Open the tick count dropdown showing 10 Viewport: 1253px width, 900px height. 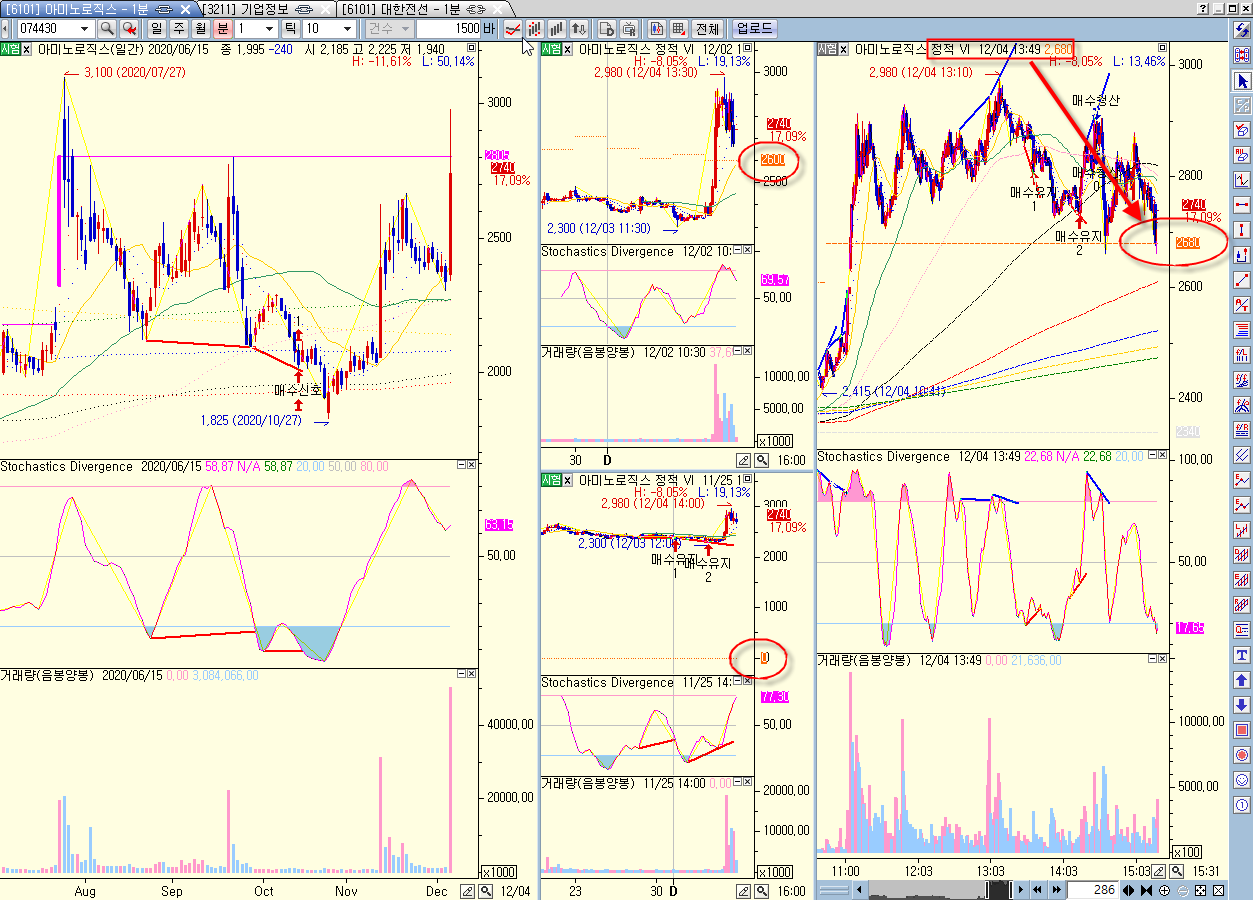click(x=347, y=29)
